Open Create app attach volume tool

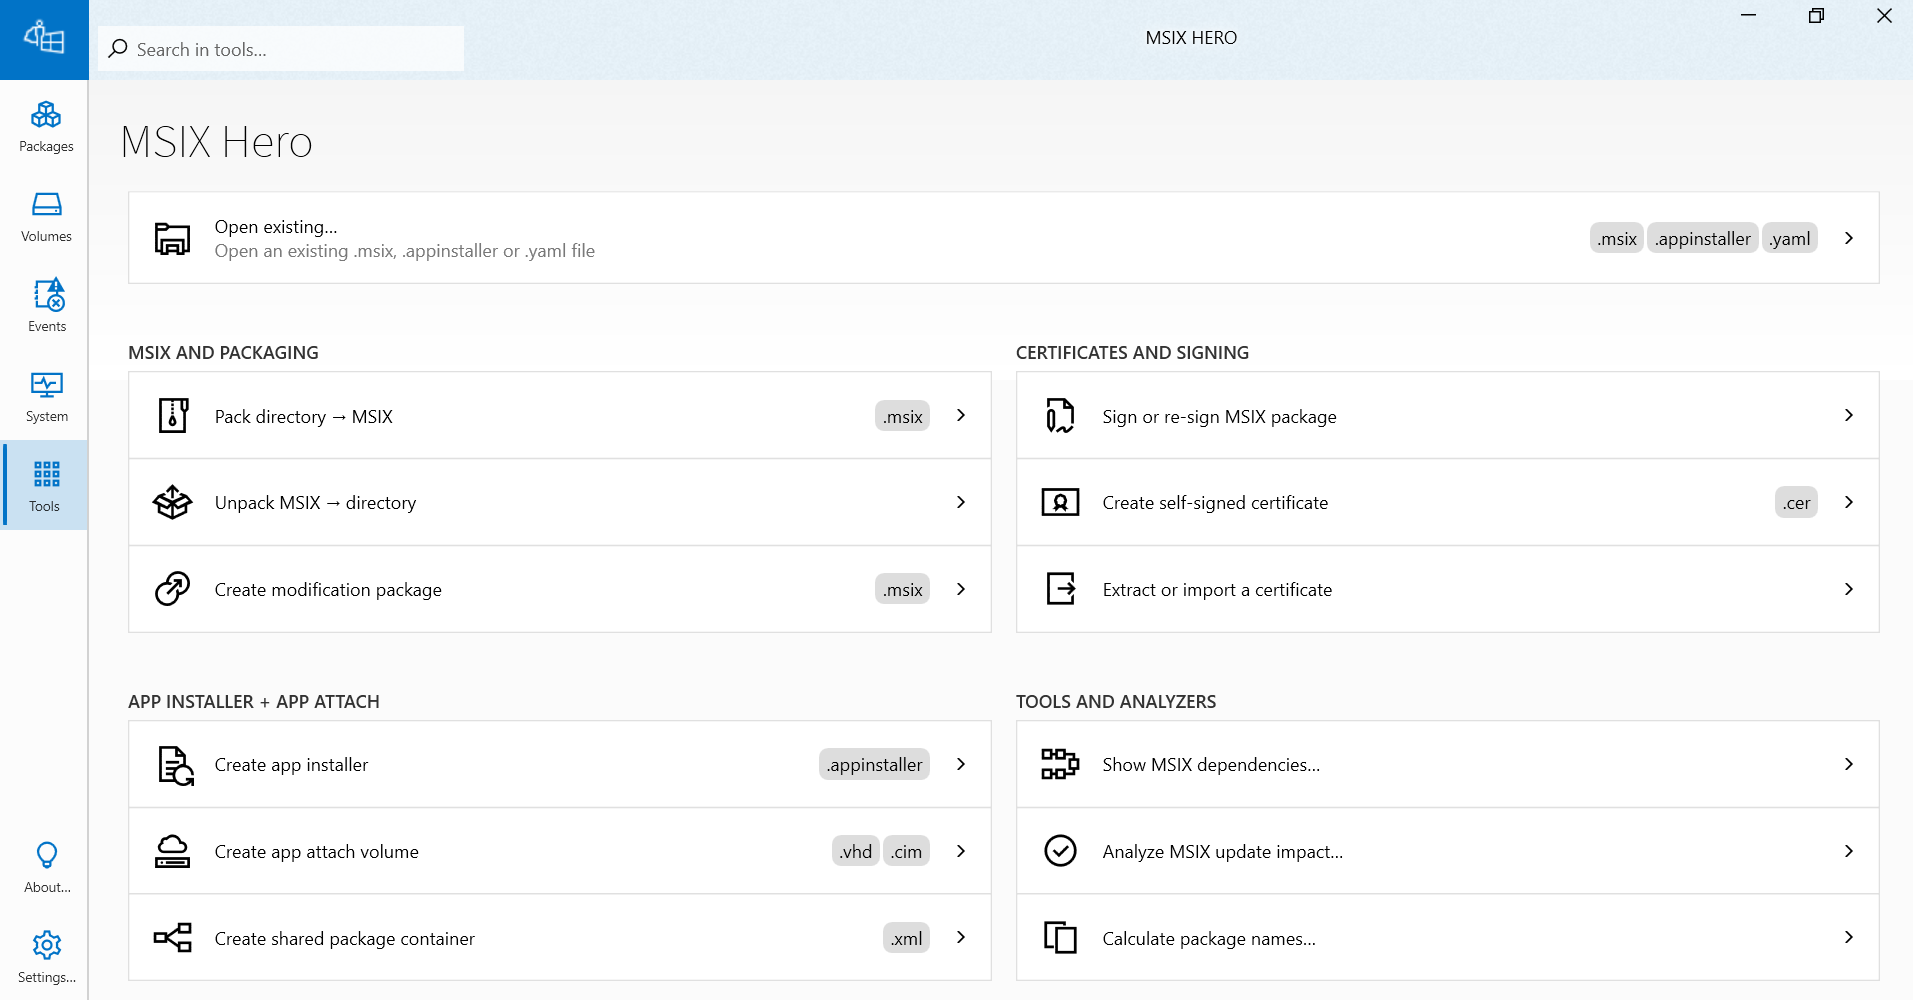pyautogui.click(x=560, y=851)
